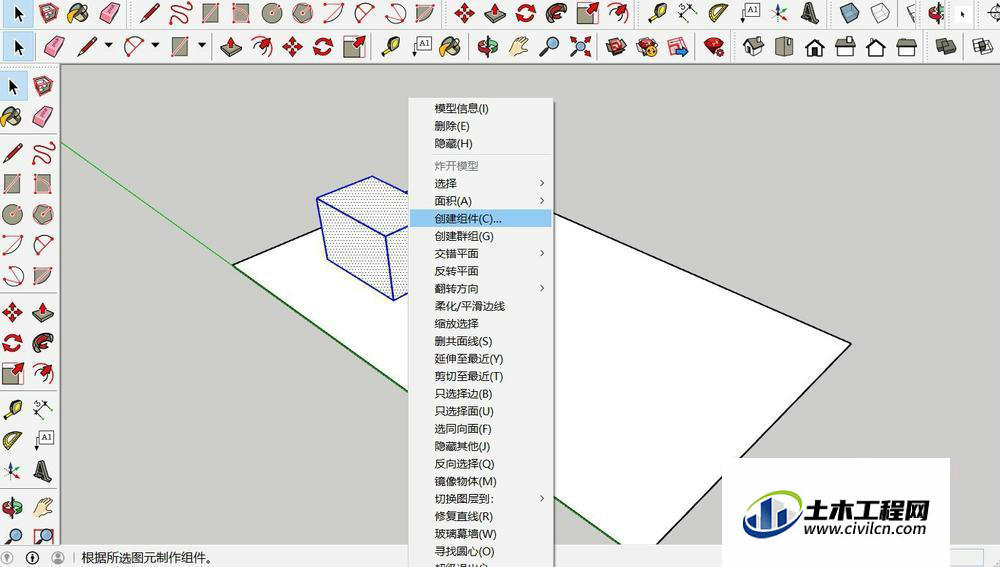Click the info circle icon in status bar

(32, 558)
